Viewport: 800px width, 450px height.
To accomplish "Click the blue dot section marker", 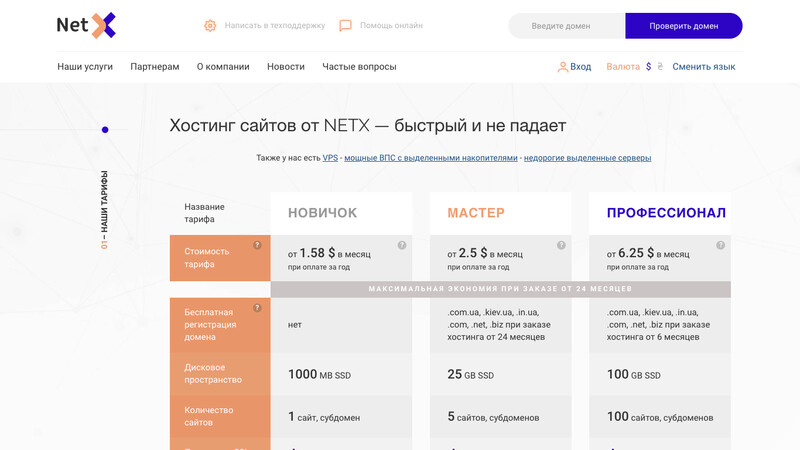I will click(105, 130).
